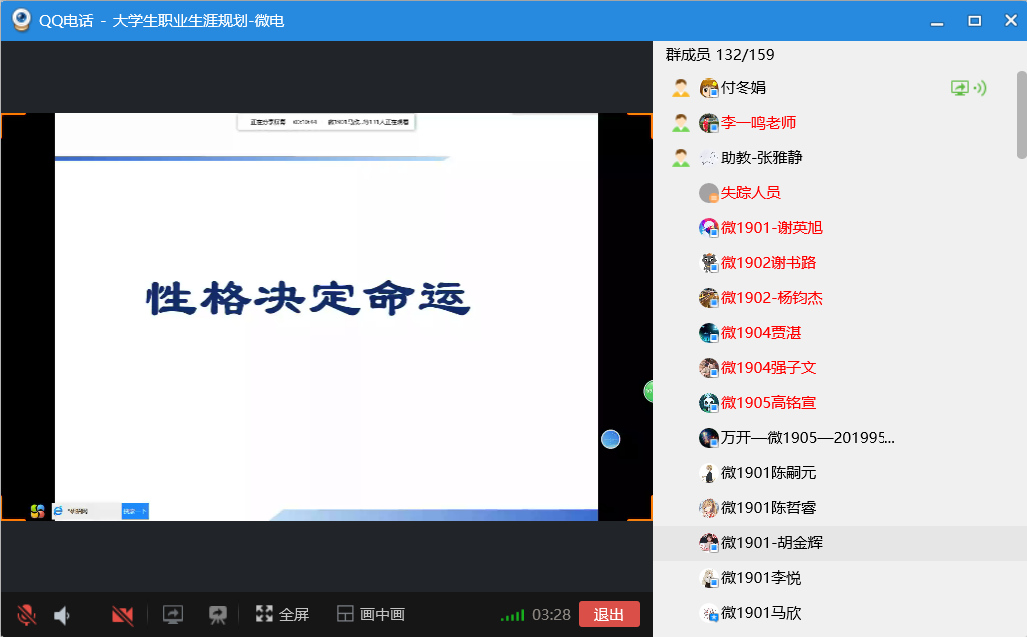
Task: Select member 李一鸣老师 in the list
Action: click(x=758, y=123)
